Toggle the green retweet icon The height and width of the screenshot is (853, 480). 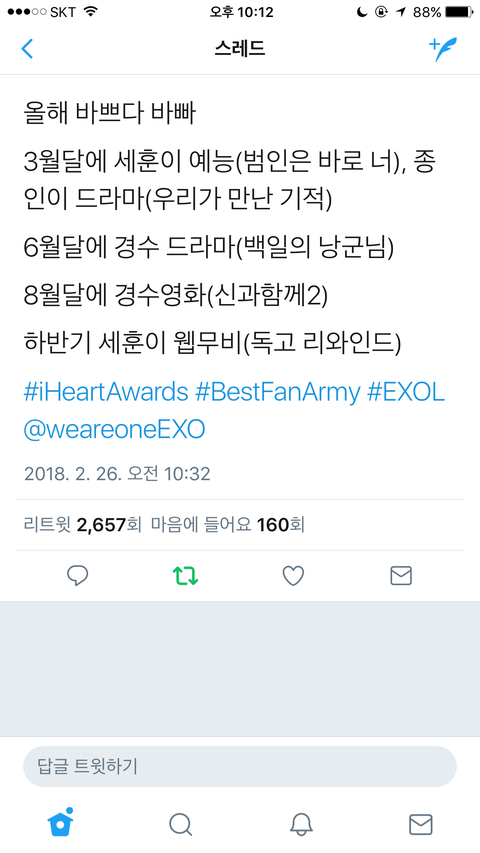185,576
